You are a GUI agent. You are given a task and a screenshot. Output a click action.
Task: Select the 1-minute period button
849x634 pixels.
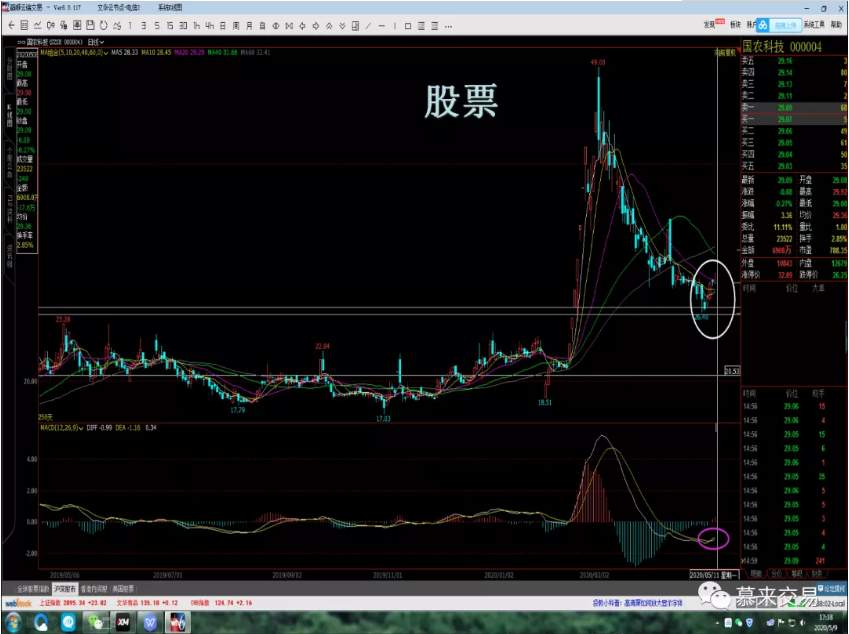click(130, 25)
